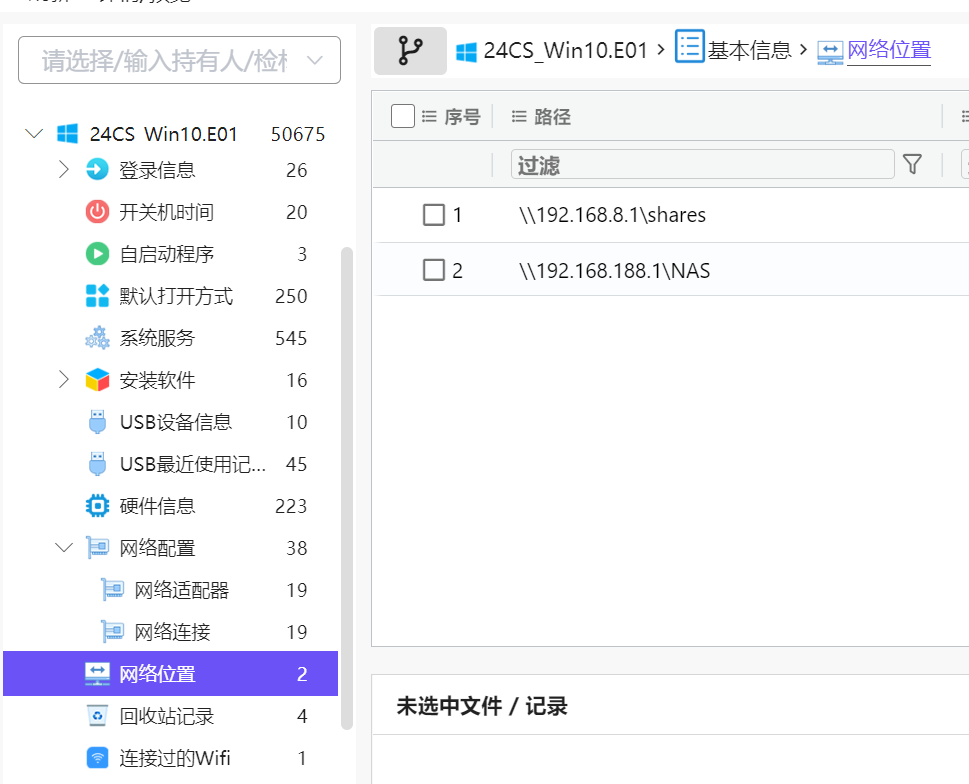Check the box for row 2 NAS path
This screenshot has height=784, width=969.
433,270
